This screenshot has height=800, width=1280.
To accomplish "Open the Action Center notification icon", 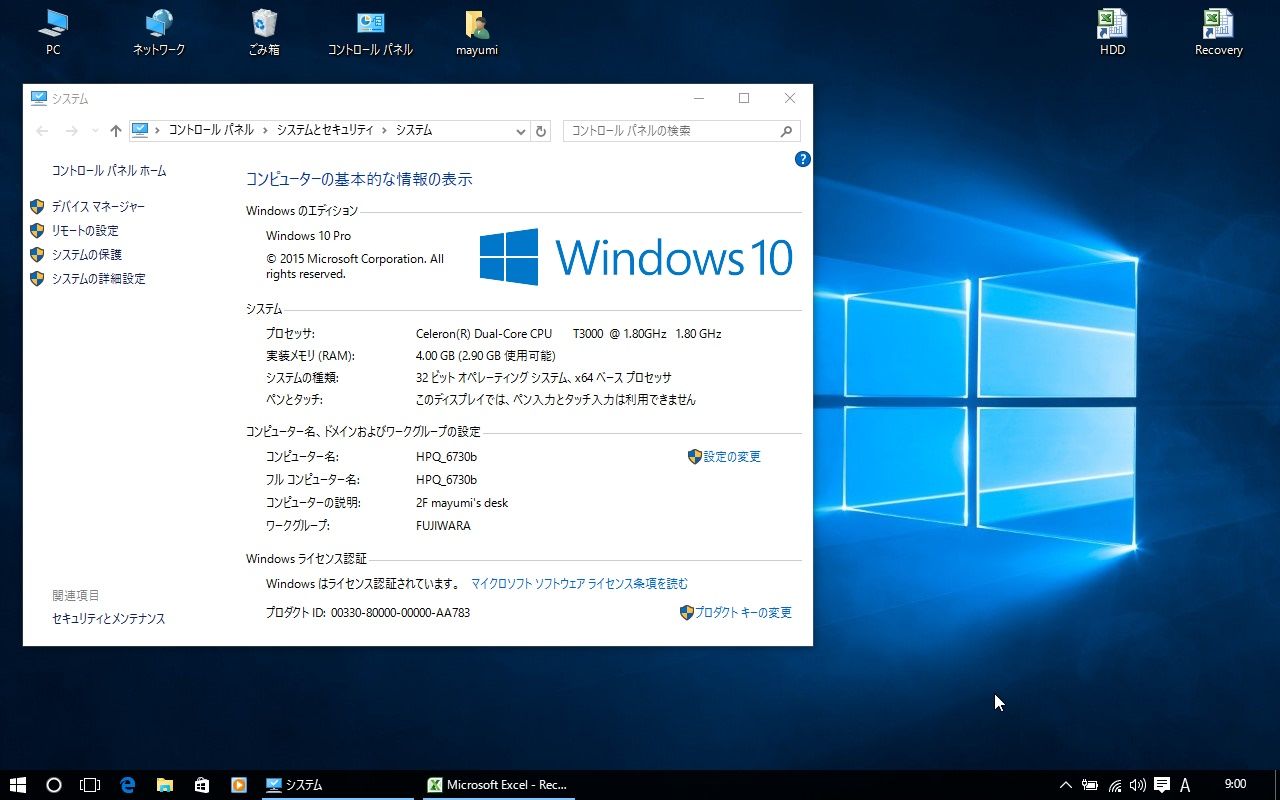I will [x=1162, y=785].
